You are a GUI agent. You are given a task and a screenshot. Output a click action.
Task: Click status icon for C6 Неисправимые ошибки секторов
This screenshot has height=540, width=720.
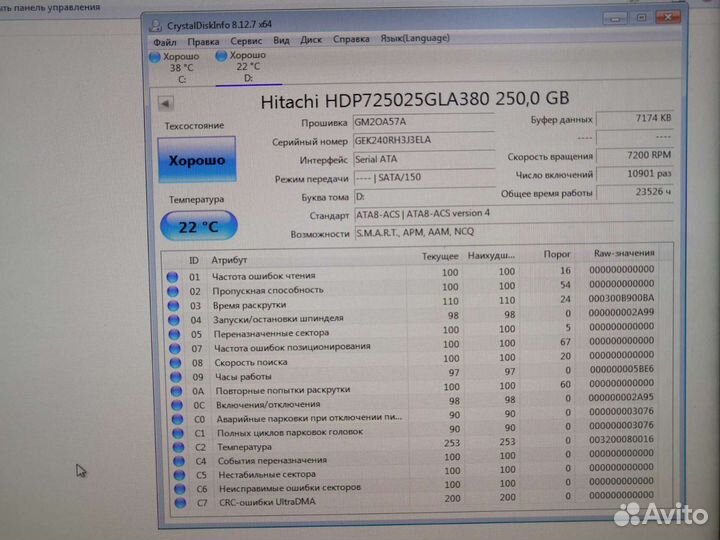[x=180, y=489]
